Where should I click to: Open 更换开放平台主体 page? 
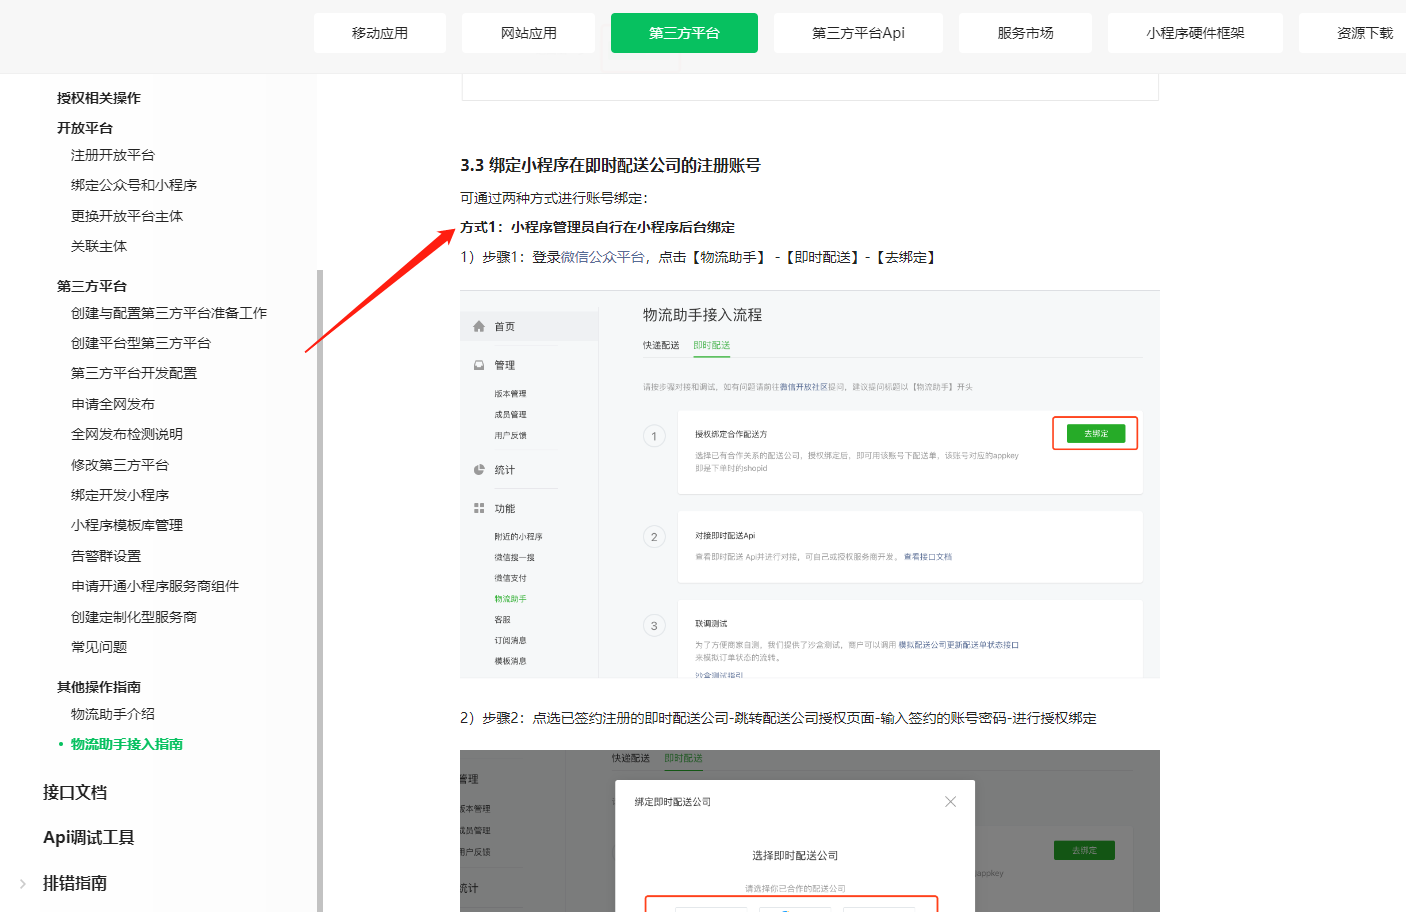pyautogui.click(x=127, y=216)
